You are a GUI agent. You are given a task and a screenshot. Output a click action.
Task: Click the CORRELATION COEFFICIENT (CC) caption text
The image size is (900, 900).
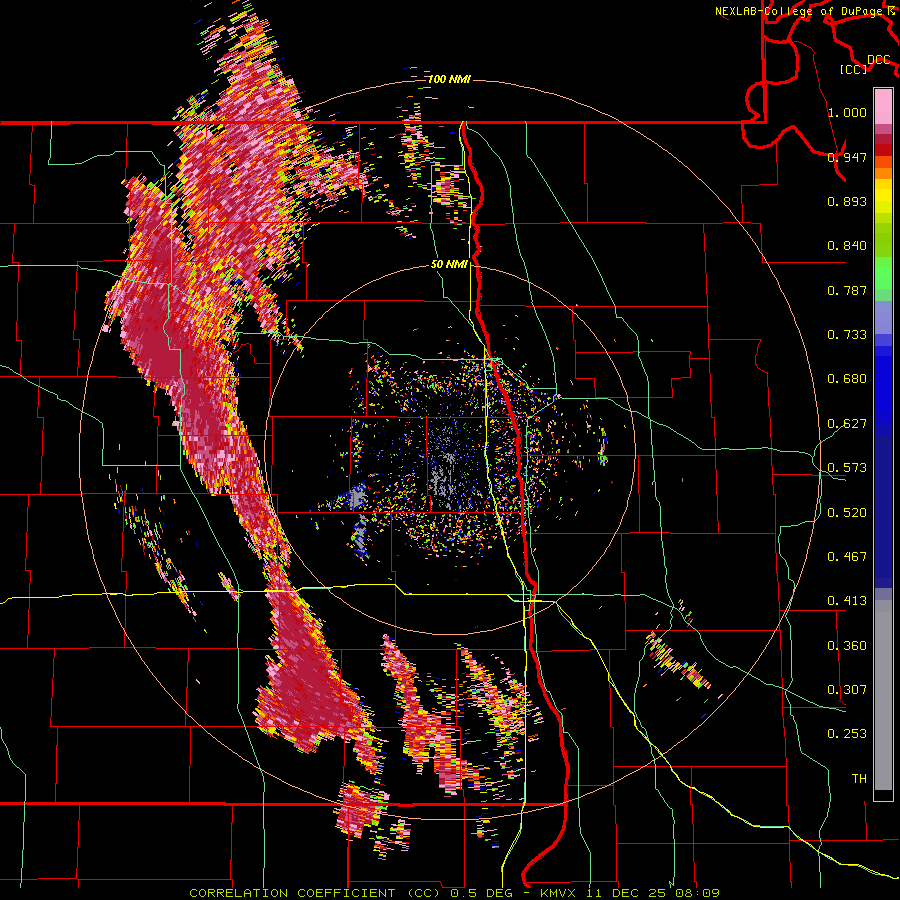coord(315,893)
